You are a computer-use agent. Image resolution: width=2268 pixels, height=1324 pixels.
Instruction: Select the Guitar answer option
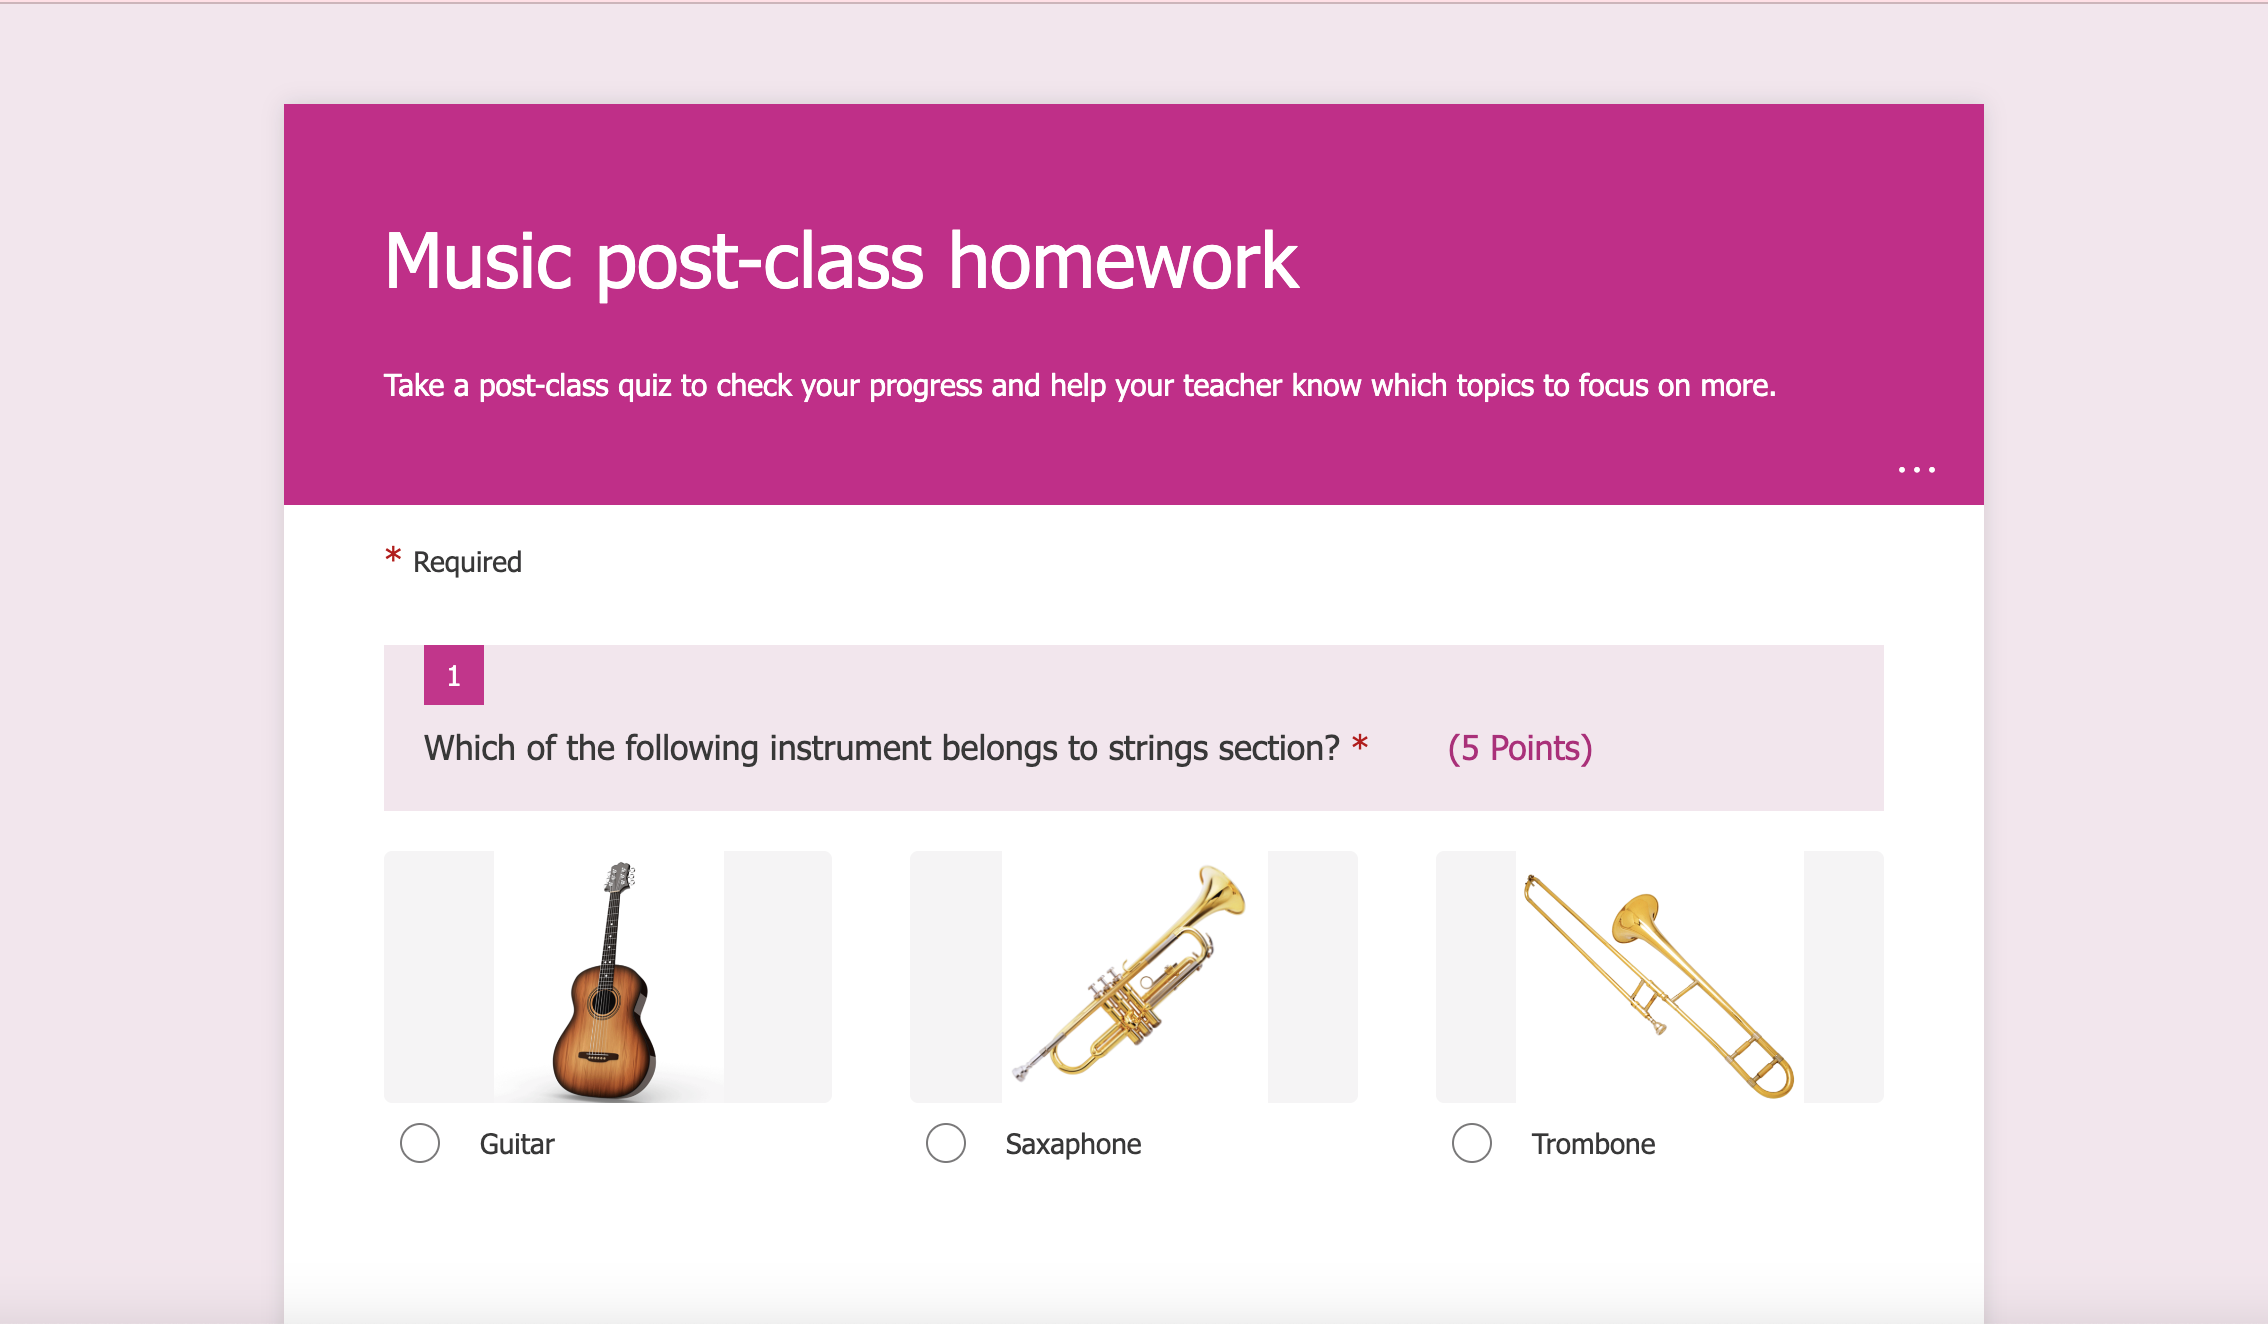[x=420, y=1142]
